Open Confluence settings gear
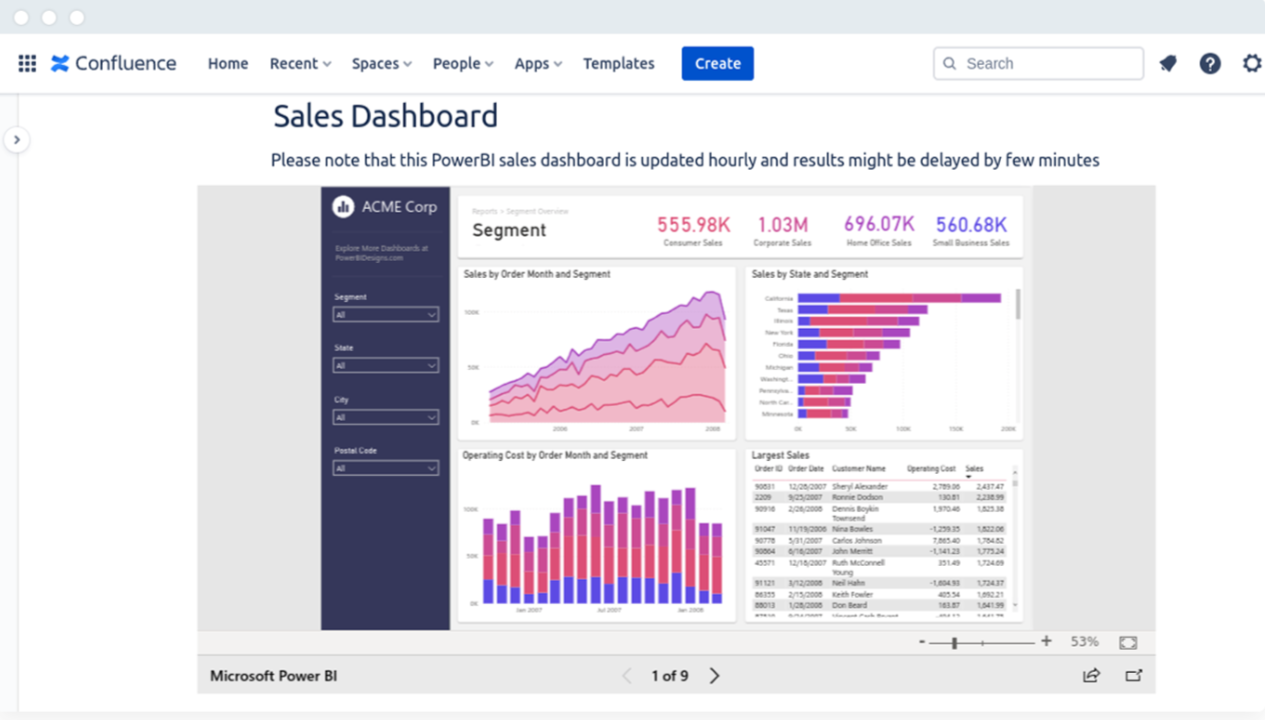 tap(1251, 63)
